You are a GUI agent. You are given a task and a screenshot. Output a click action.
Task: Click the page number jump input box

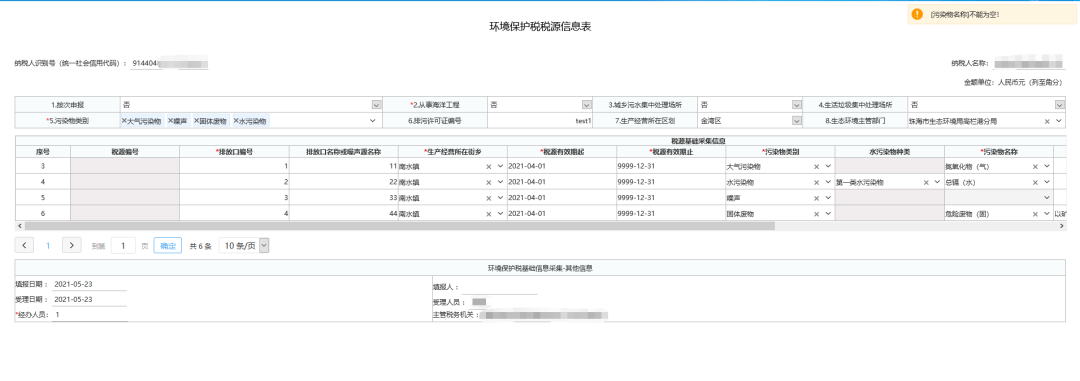pyautogui.click(x=123, y=245)
